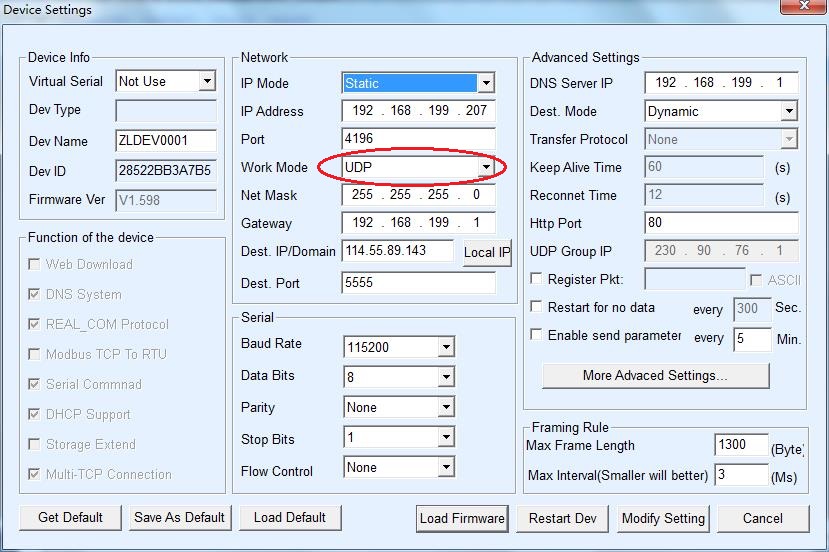829x552 pixels.
Task: Toggle Restart for no data option
Action: pos(537,308)
